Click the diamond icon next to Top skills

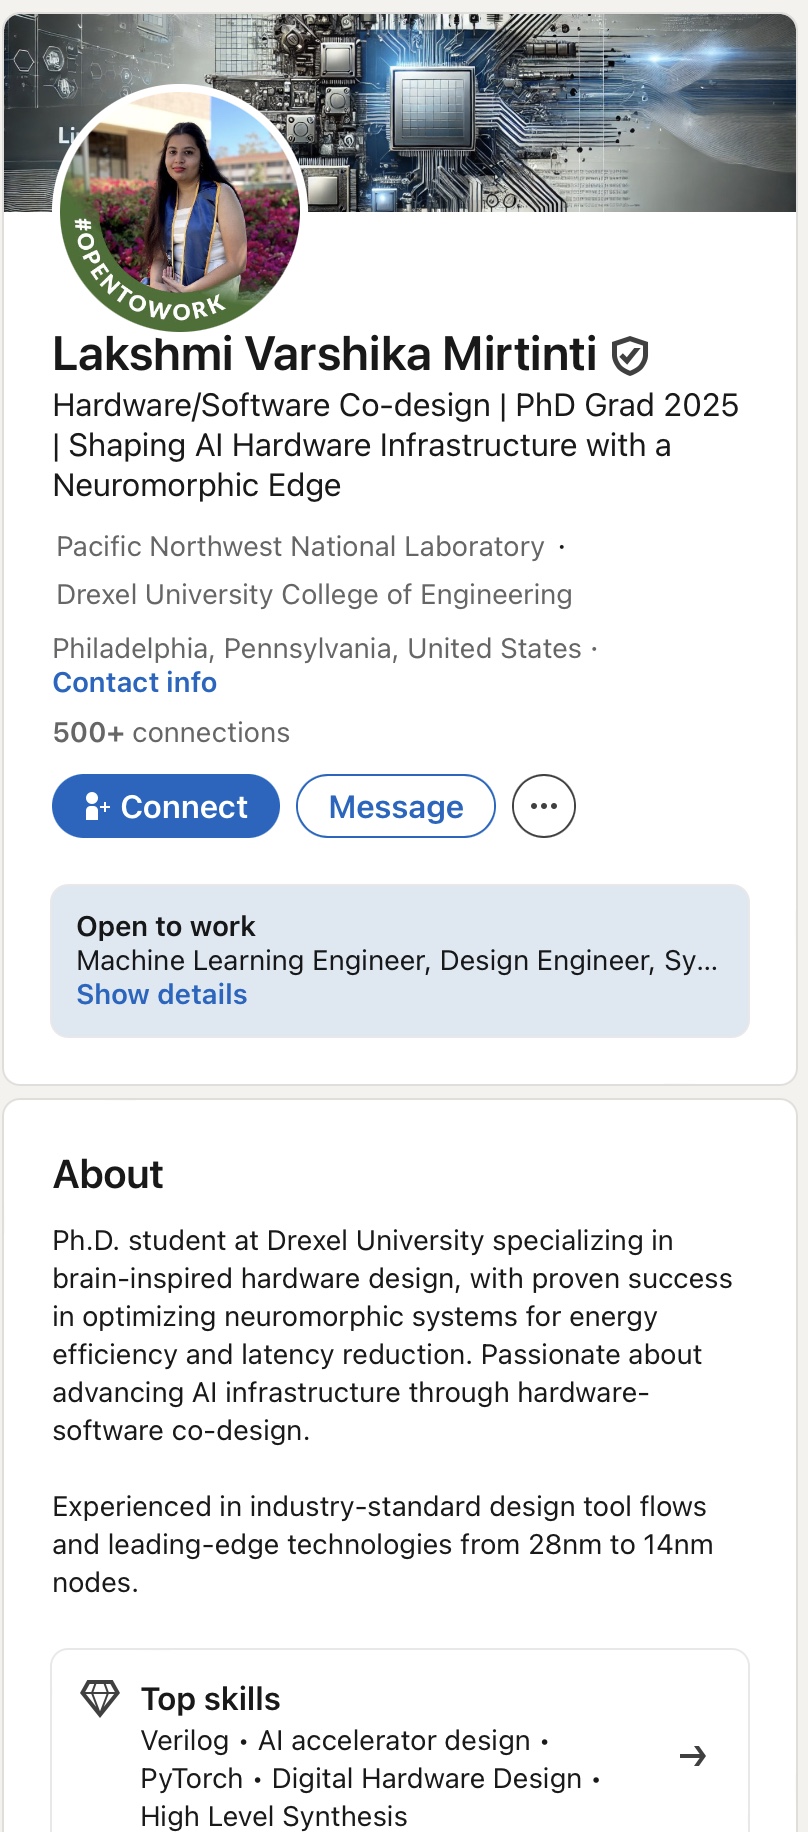(100, 1698)
